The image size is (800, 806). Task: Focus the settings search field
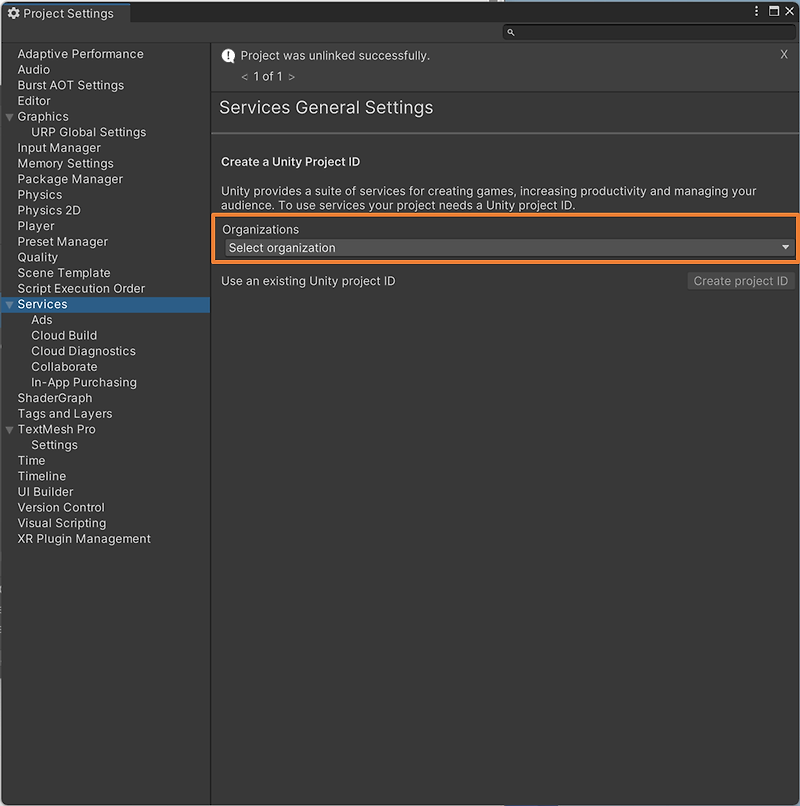point(649,32)
